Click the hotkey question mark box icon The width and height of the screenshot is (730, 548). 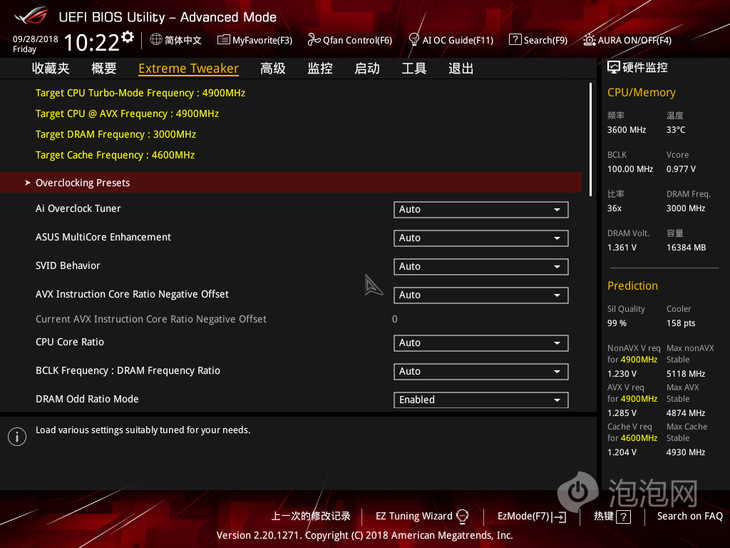click(x=623, y=517)
